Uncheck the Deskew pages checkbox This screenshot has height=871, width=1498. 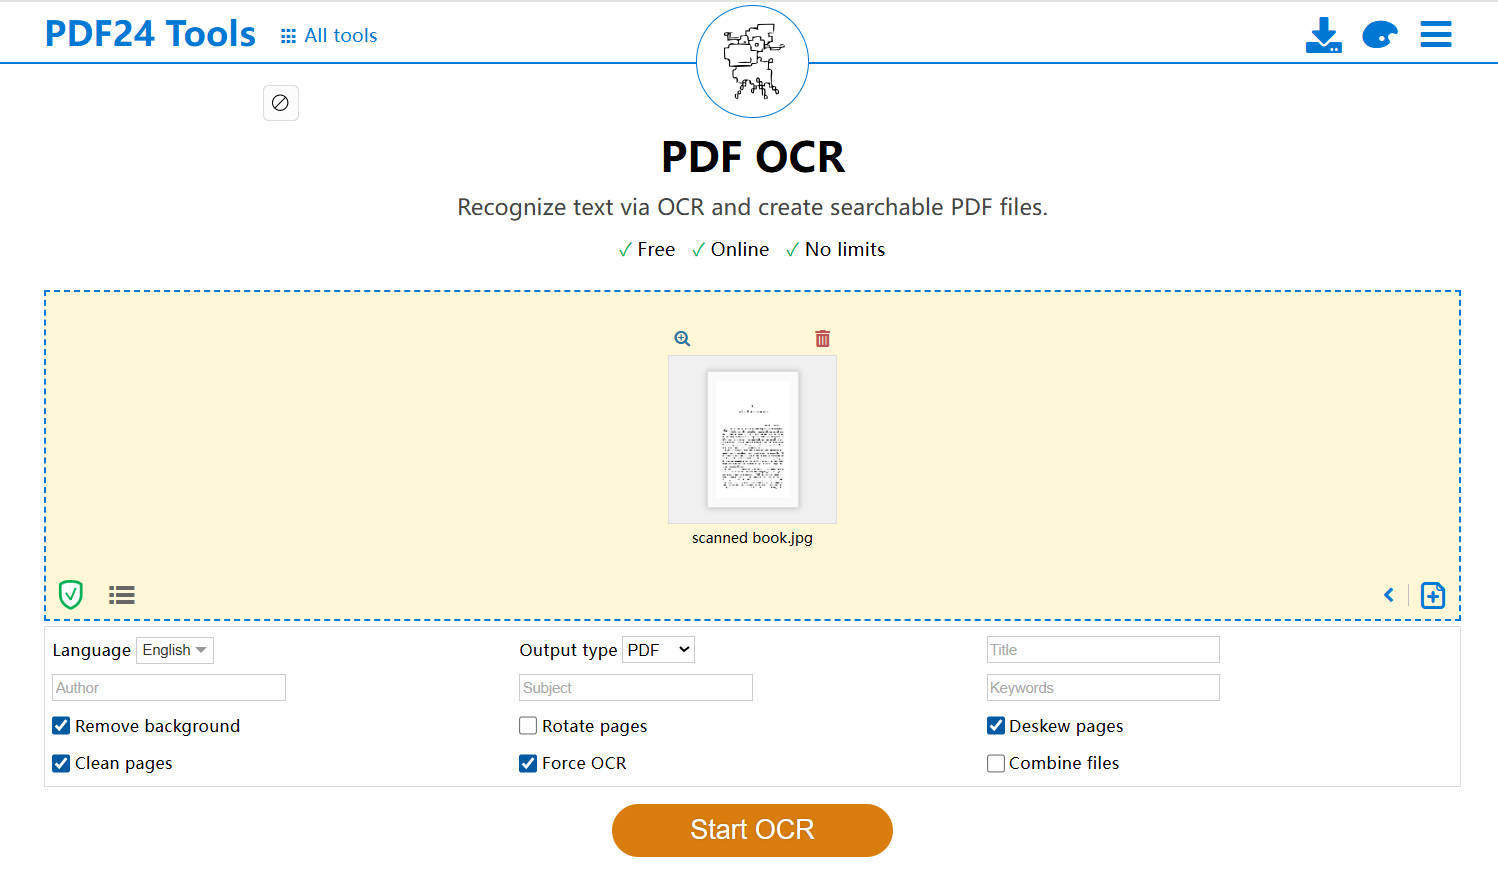click(x=996, y=726)
